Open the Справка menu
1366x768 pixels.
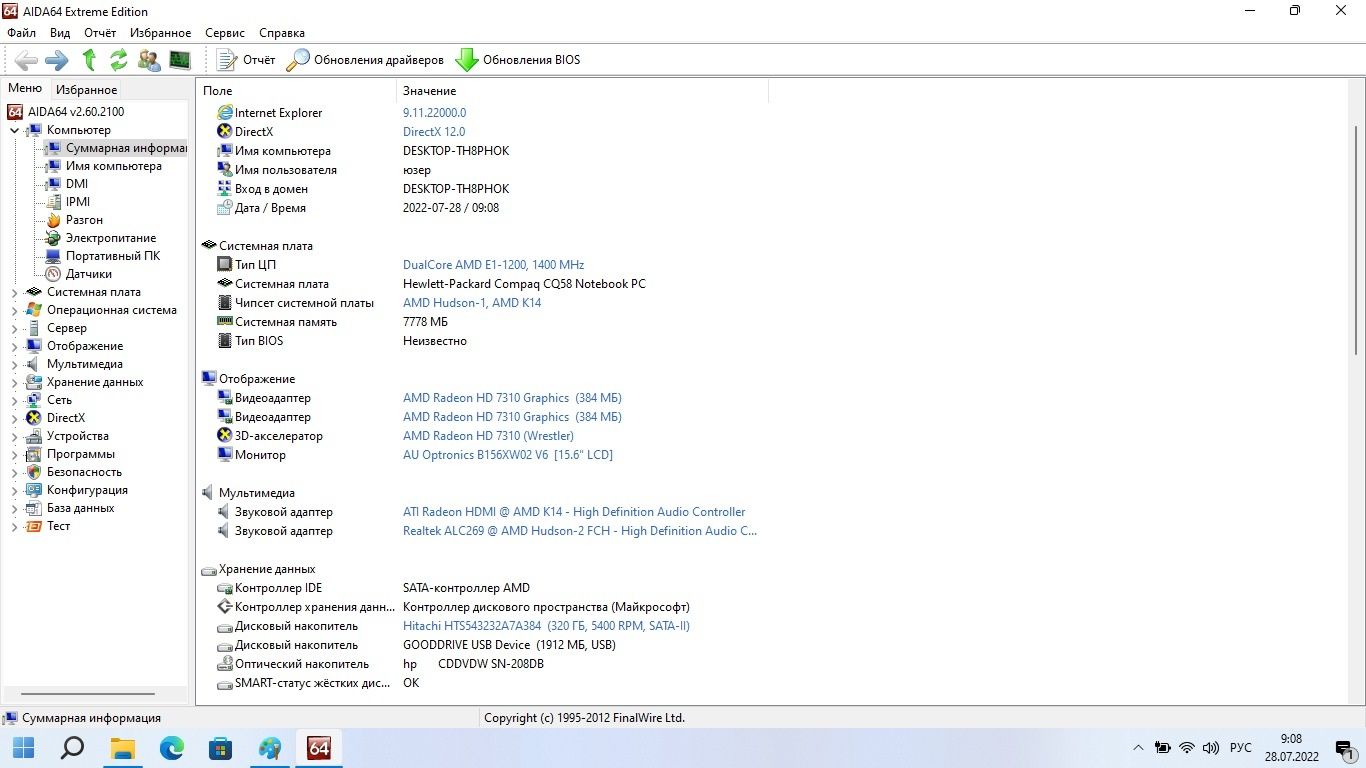(x=282, y=33)
